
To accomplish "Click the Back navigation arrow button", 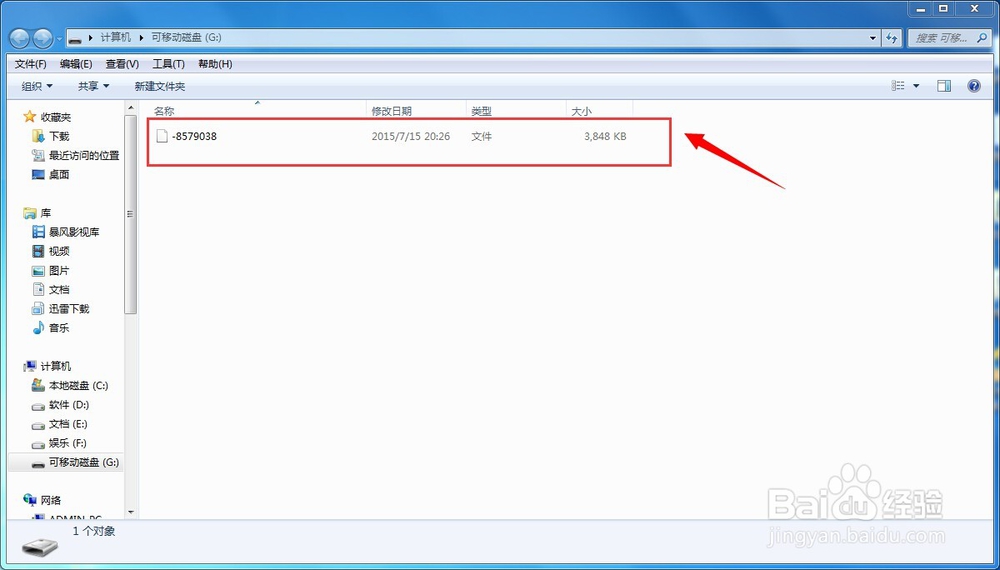I will click(x=19, y=38).
